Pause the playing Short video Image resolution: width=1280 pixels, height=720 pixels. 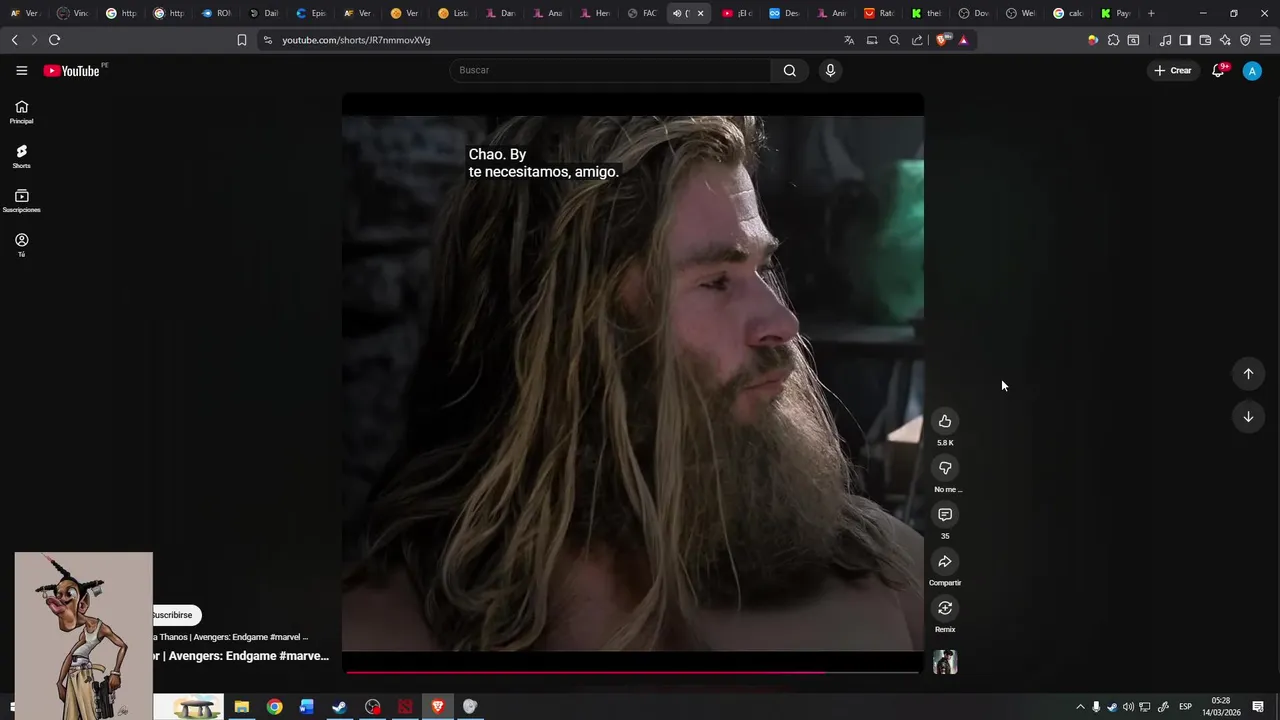[633, 385]
